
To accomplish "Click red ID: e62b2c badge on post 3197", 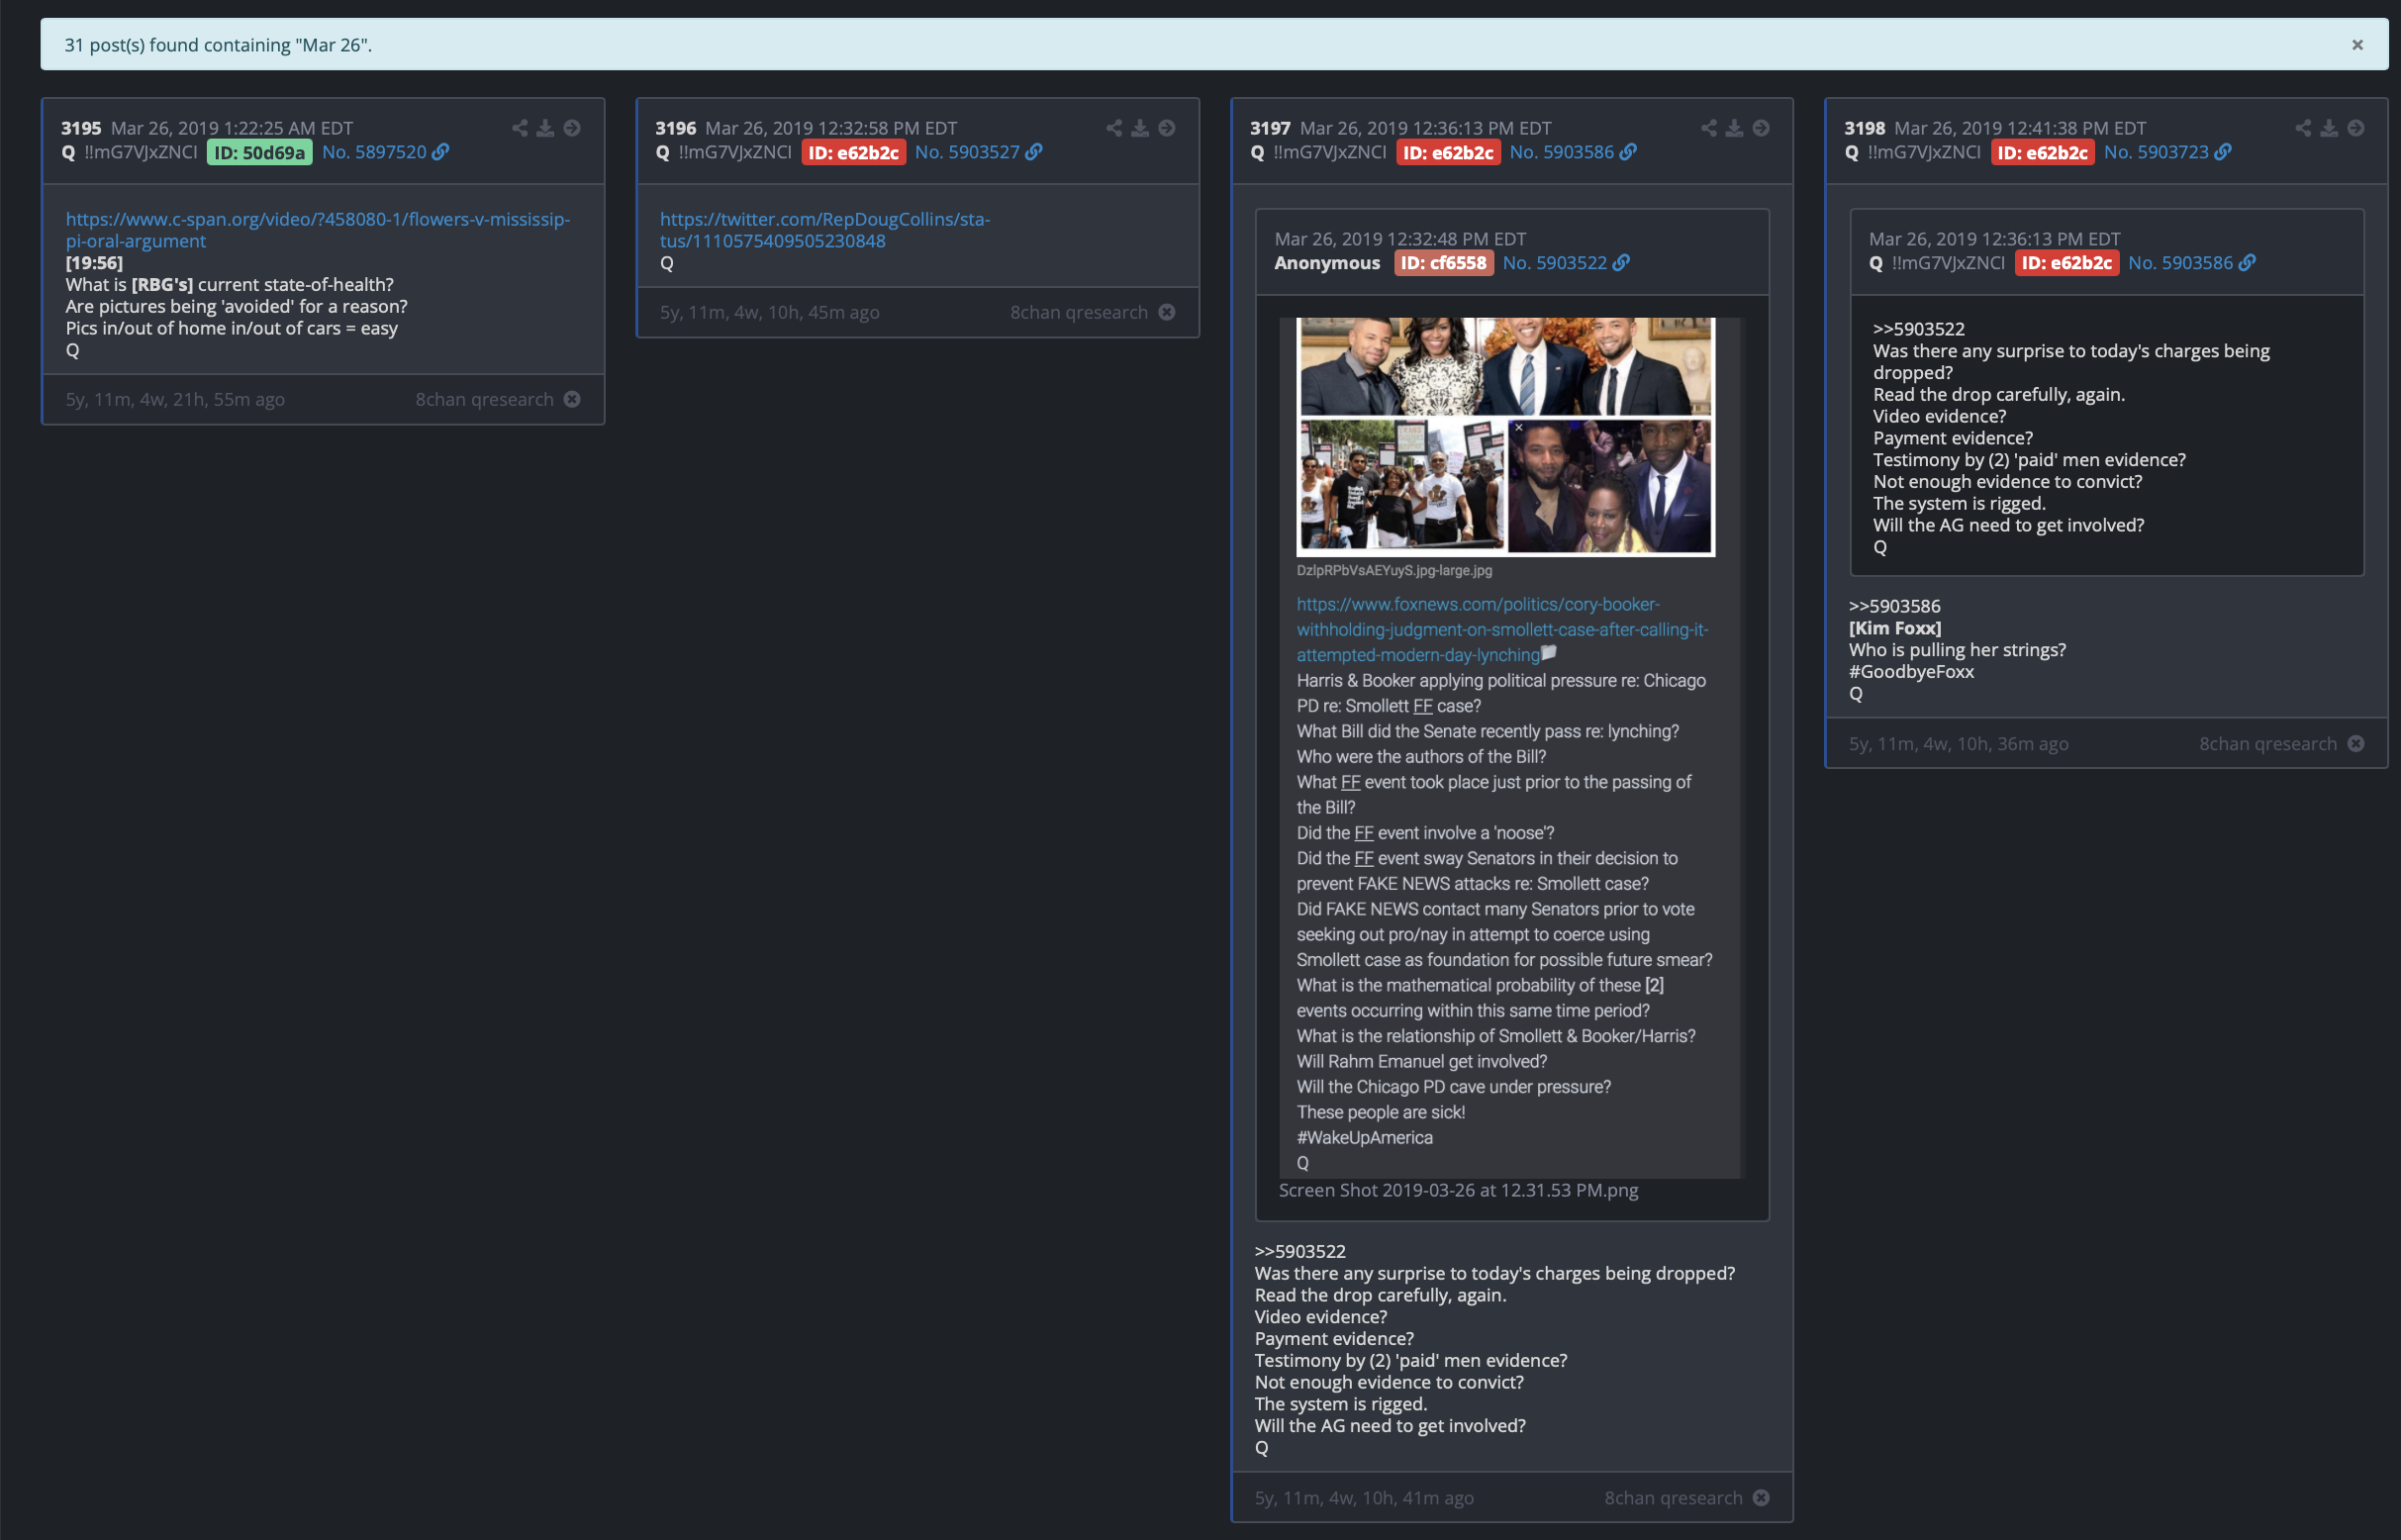I will tap(1448, 152).
